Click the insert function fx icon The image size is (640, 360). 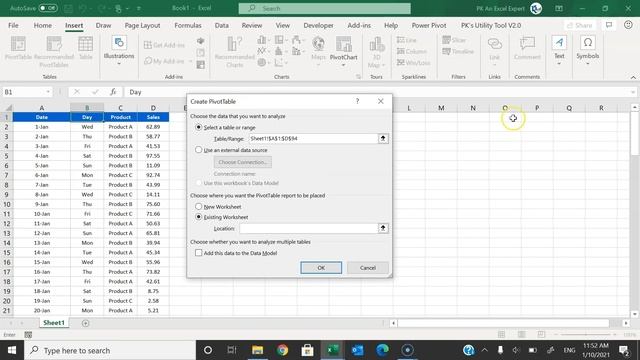point(113,92)
